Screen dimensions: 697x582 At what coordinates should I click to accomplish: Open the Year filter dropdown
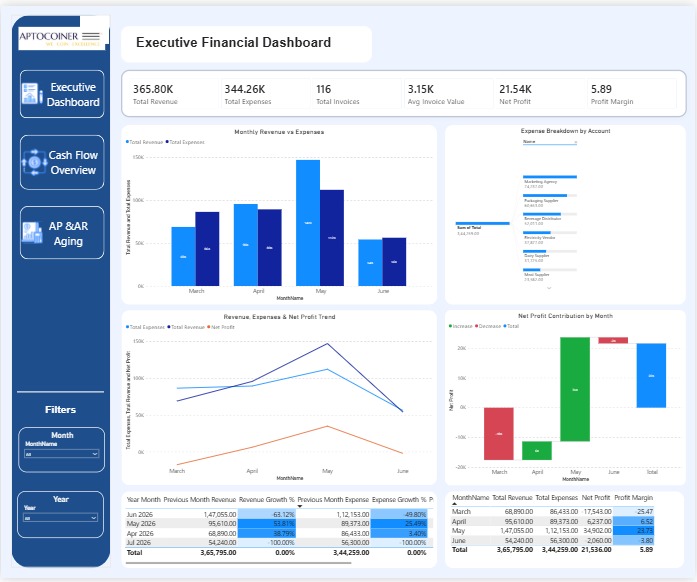(60, 518)
